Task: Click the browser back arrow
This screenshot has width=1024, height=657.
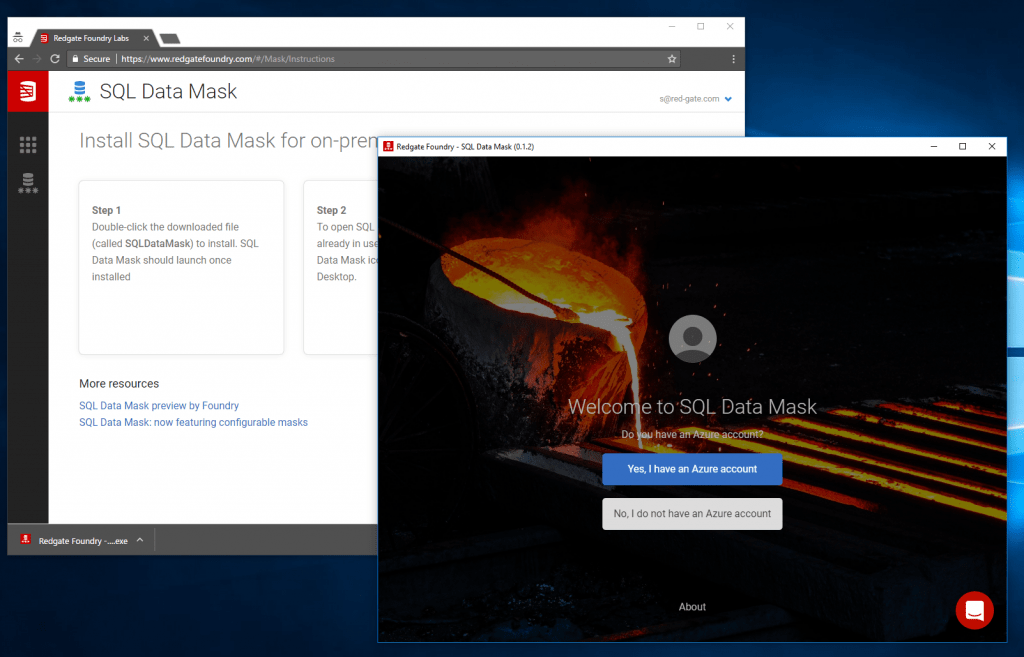Action: pyautogui.click(x=18, y=59)
